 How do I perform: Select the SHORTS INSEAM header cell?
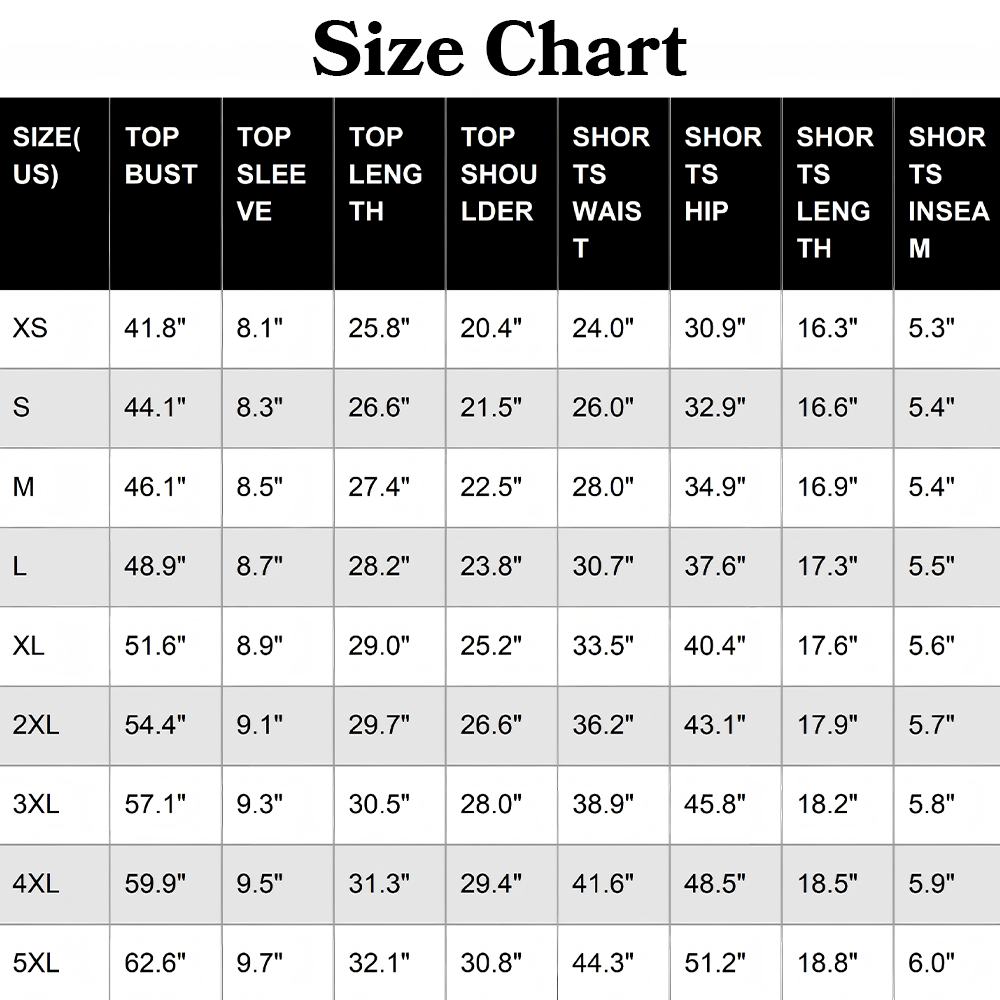click(x=948, y=193)
